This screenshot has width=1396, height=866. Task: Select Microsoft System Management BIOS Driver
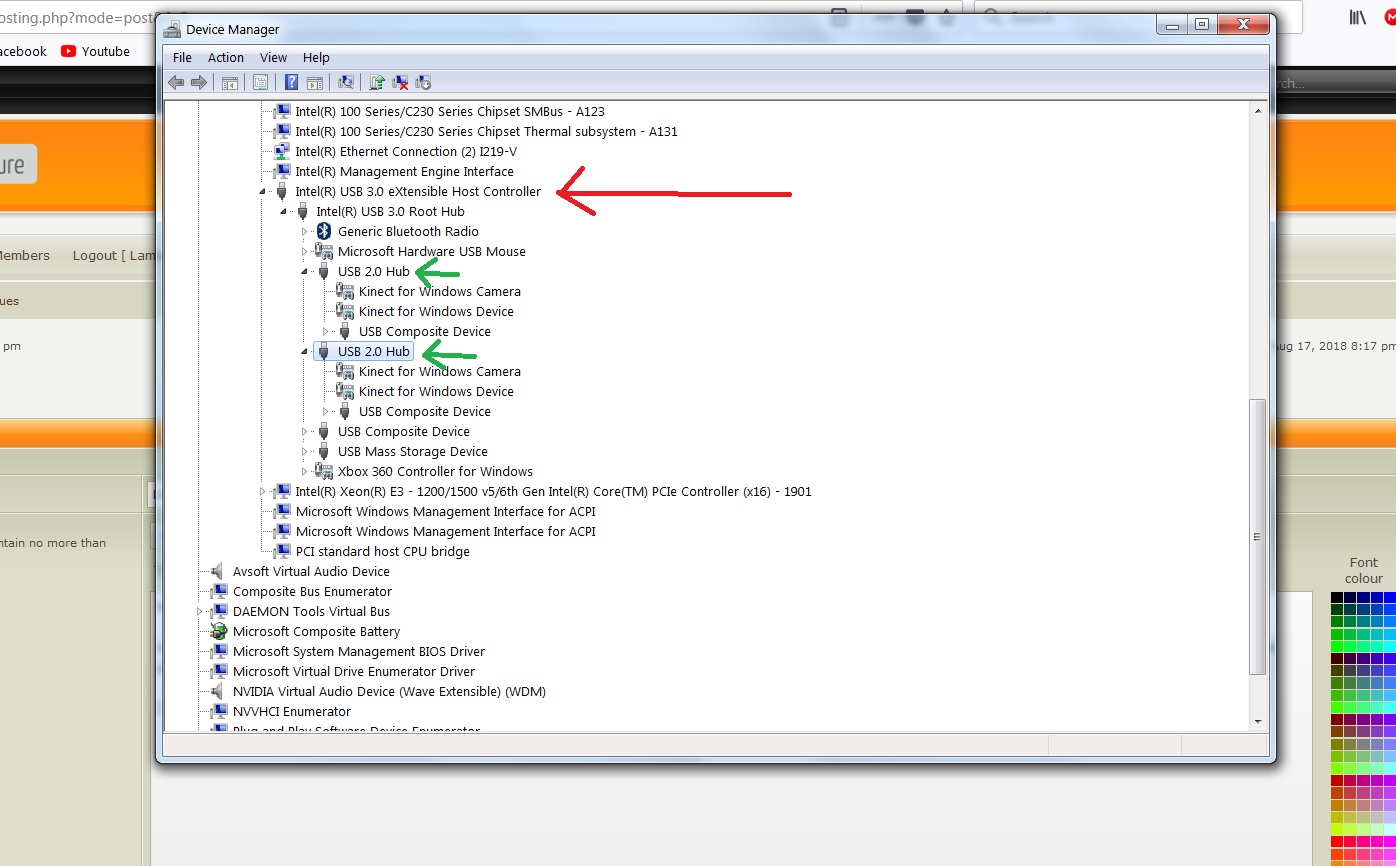coord(358,651)
